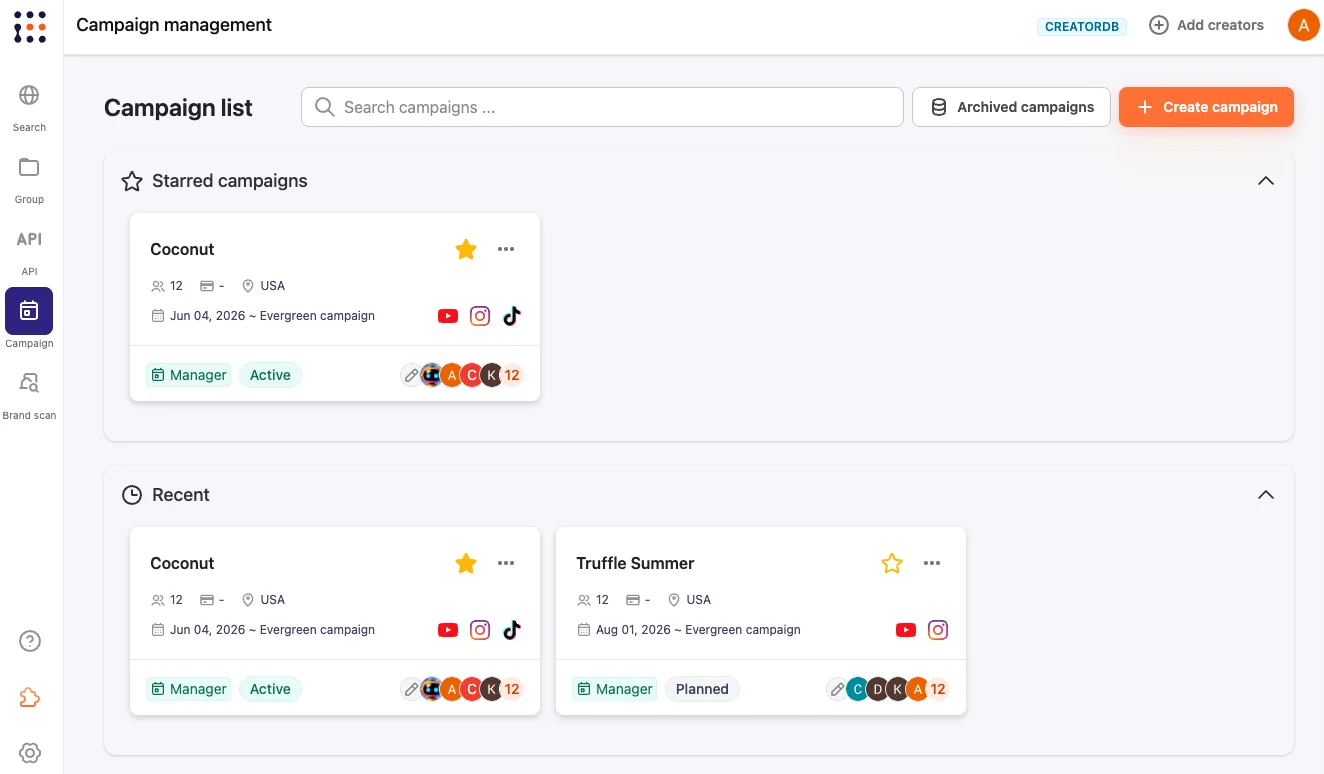Open the Truffle Summer campaign title
The width and height of the screenshot is (1324, 774).
click(635, 563)
